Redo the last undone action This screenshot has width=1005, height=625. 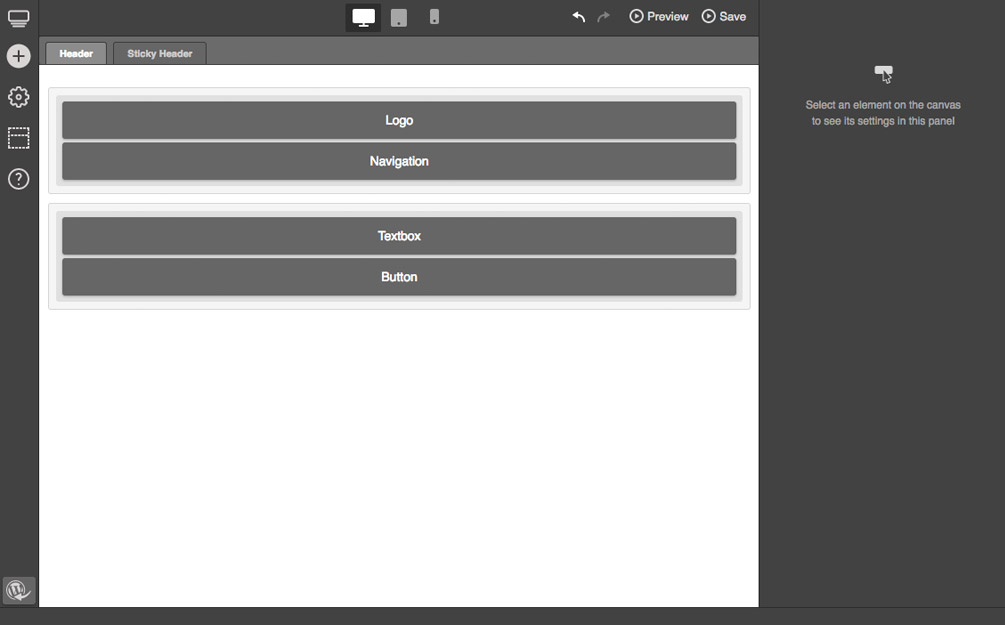pyautogui.click(x=603, y=17)
